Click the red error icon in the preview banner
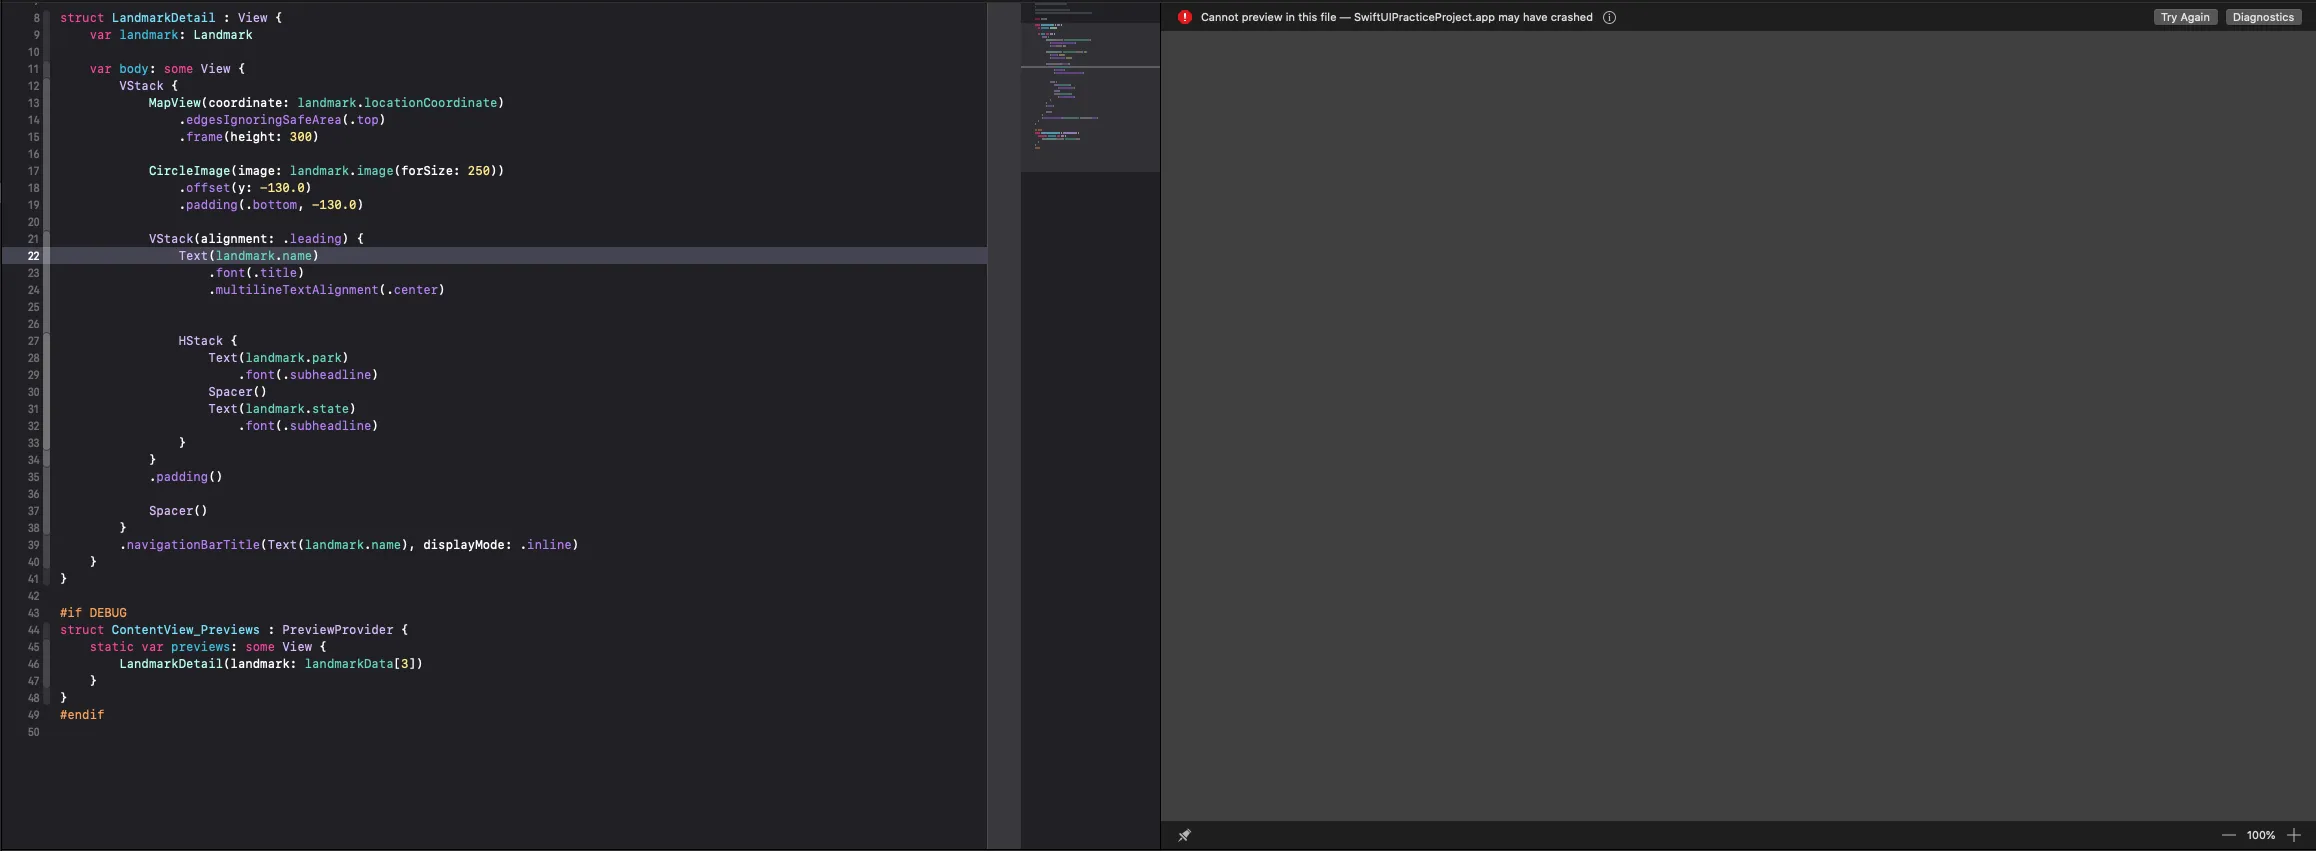This screenshot has width=2316, height=851. [1185, 17]
